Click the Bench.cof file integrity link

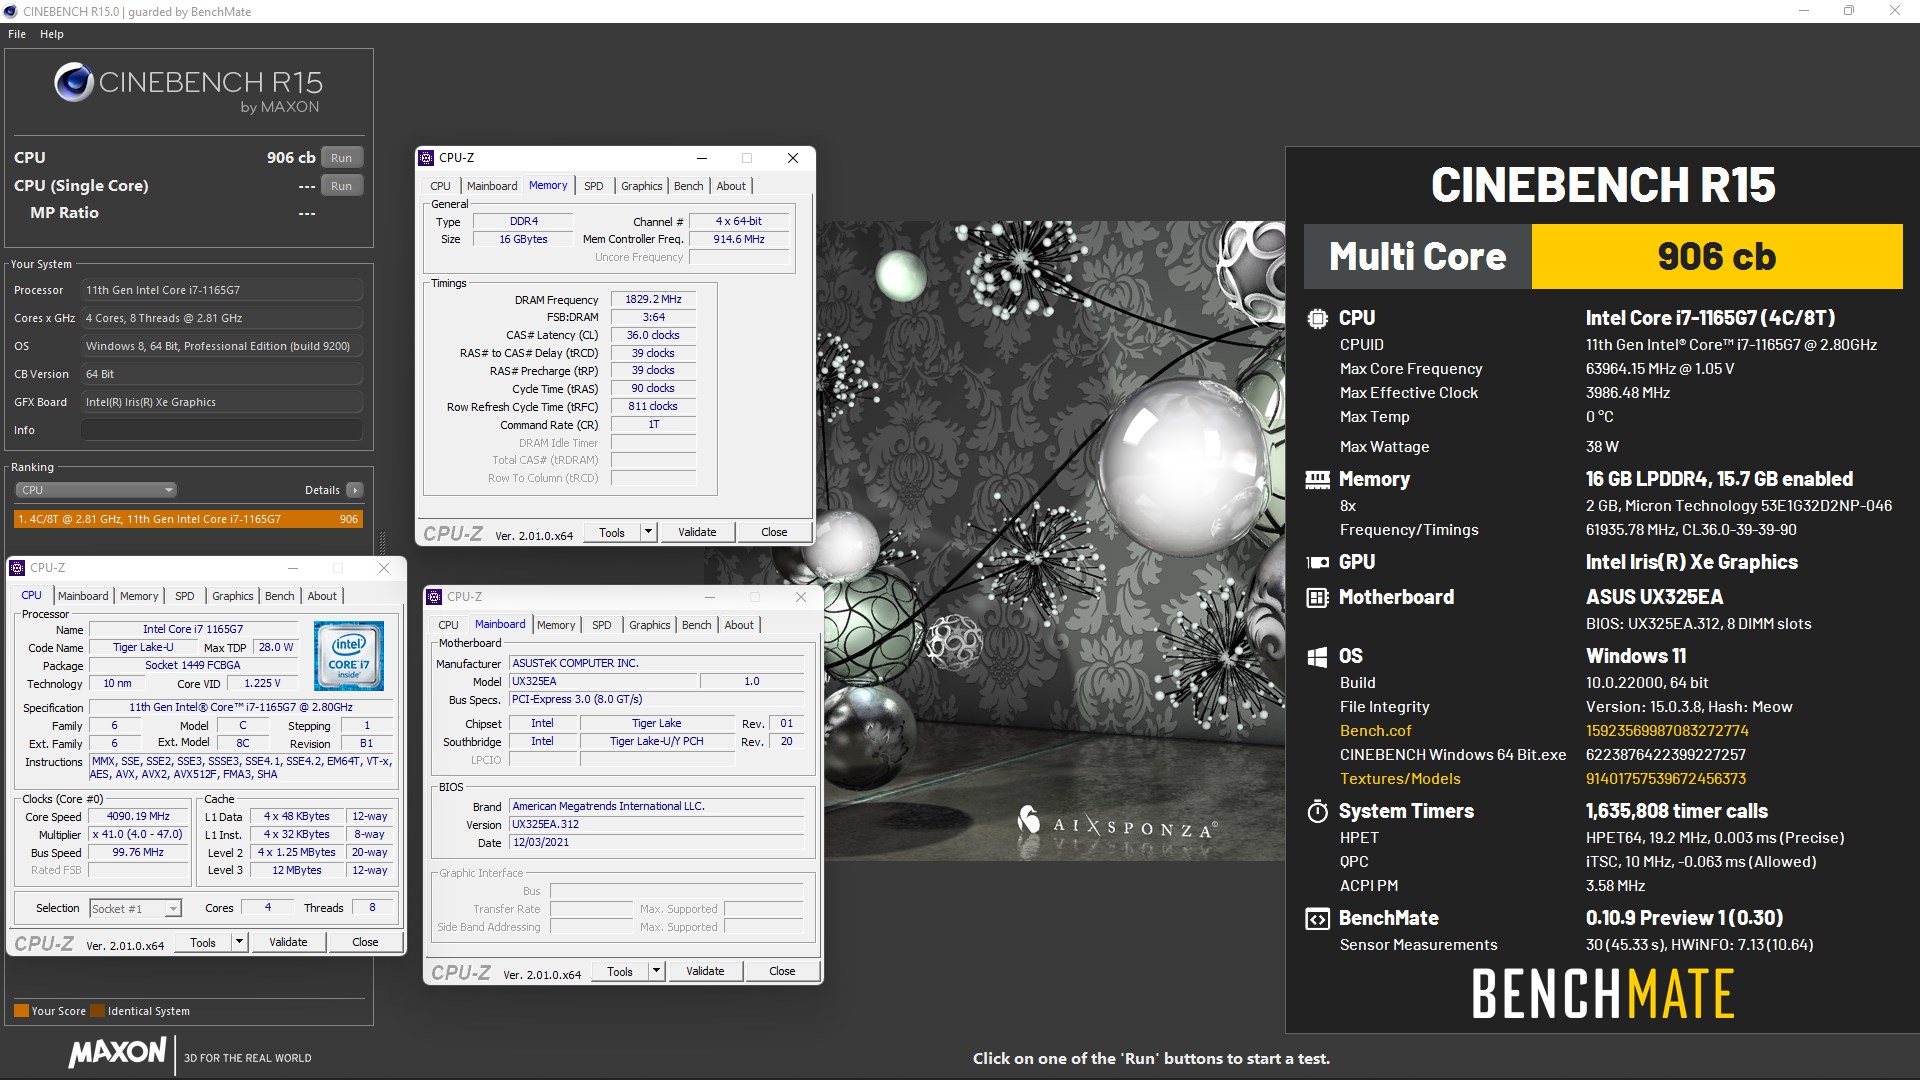1376,731
